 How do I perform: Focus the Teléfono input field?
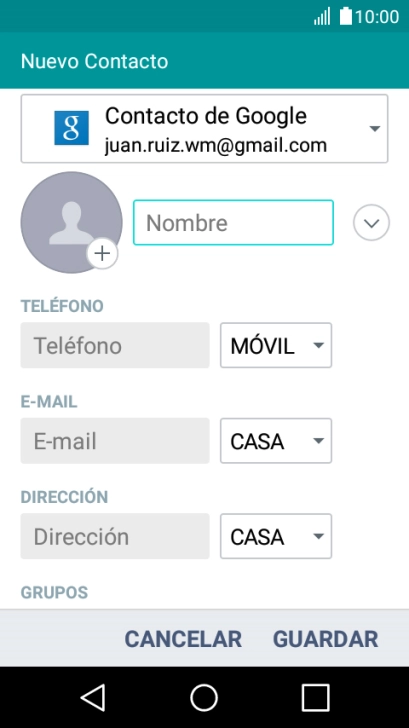pos(115,345)
